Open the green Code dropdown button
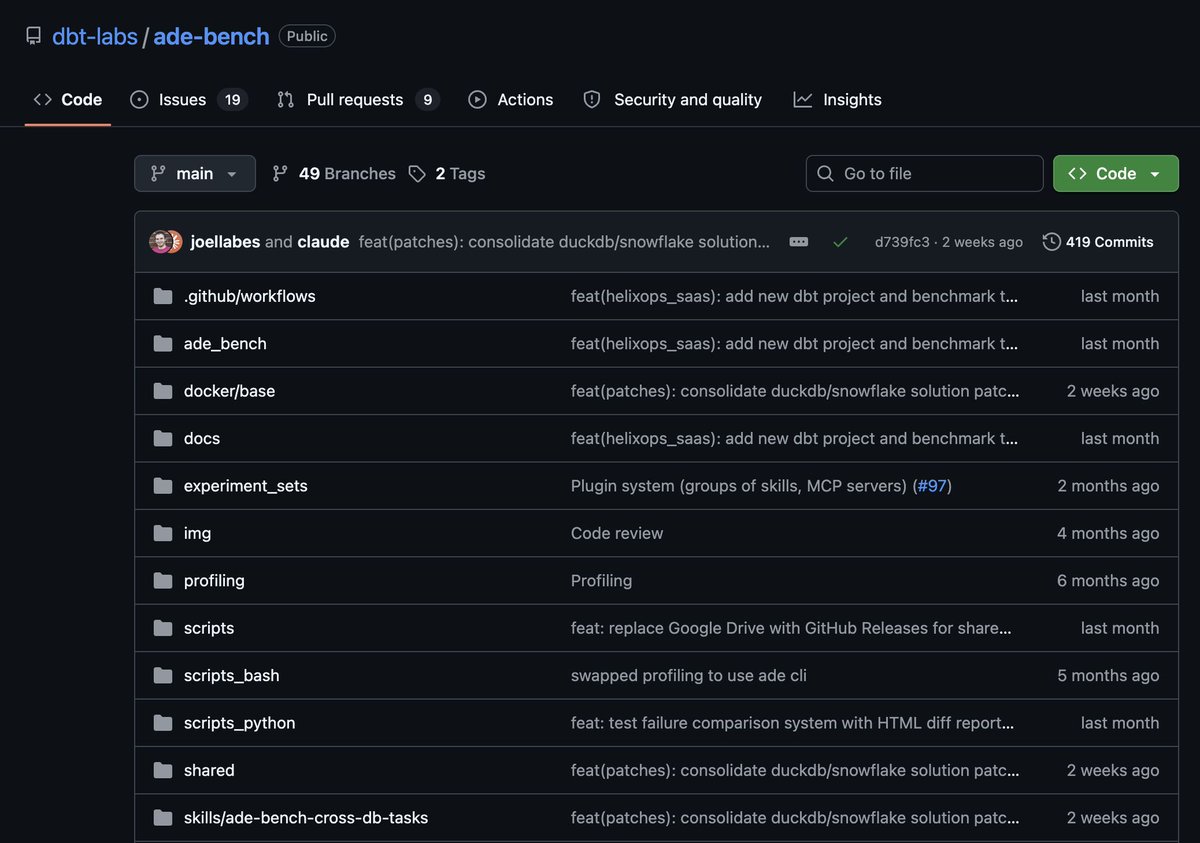Image resolution: width=1200 pixels, height=843 pixels. point(1115,173)
